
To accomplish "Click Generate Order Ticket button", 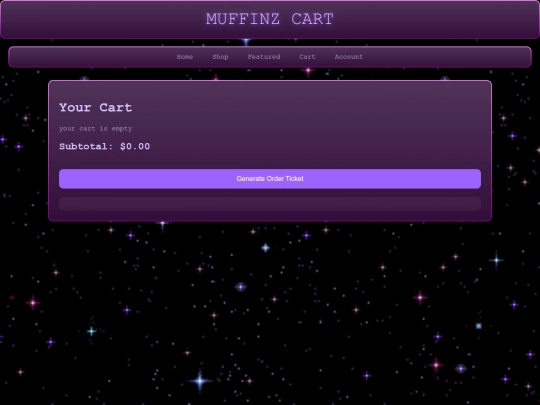I will click(x=270, y=179).
